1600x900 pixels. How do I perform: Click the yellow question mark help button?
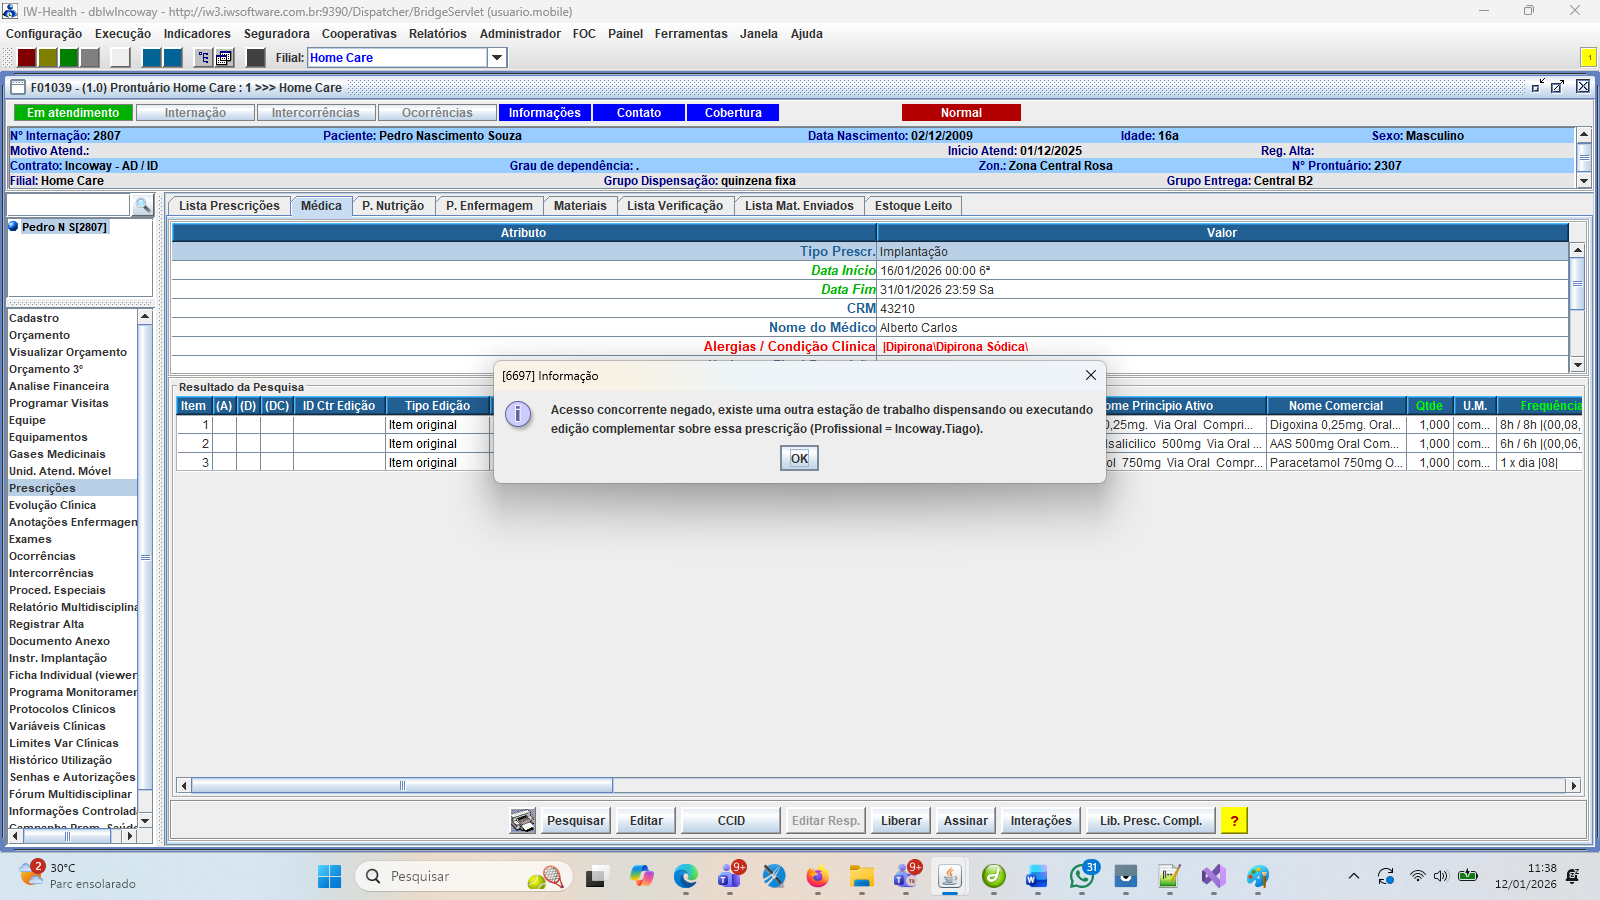click(1234, 821)
